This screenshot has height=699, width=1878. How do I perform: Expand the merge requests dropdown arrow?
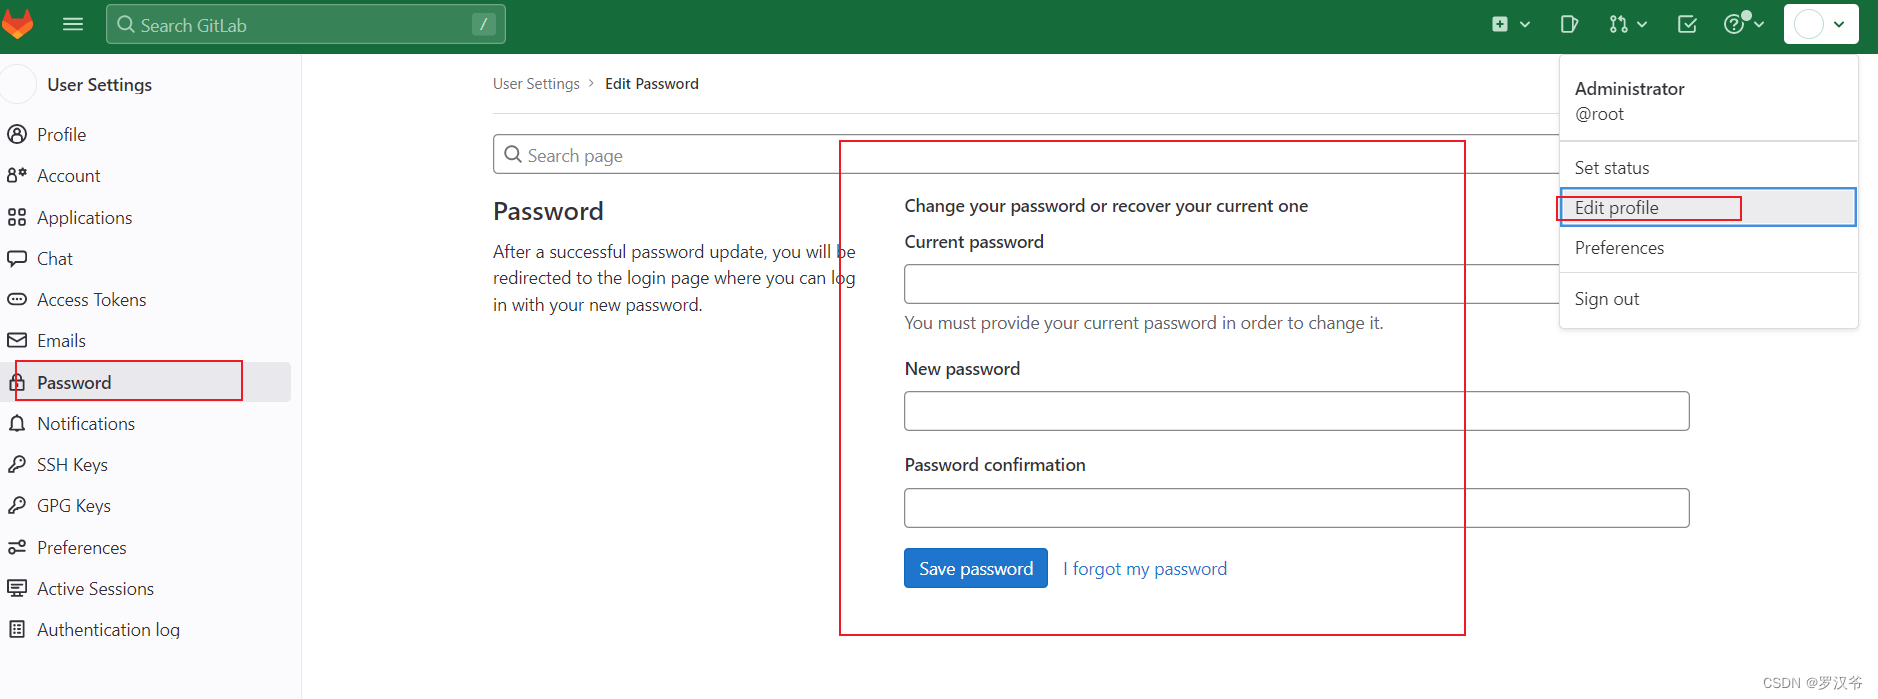(1642, 24)
